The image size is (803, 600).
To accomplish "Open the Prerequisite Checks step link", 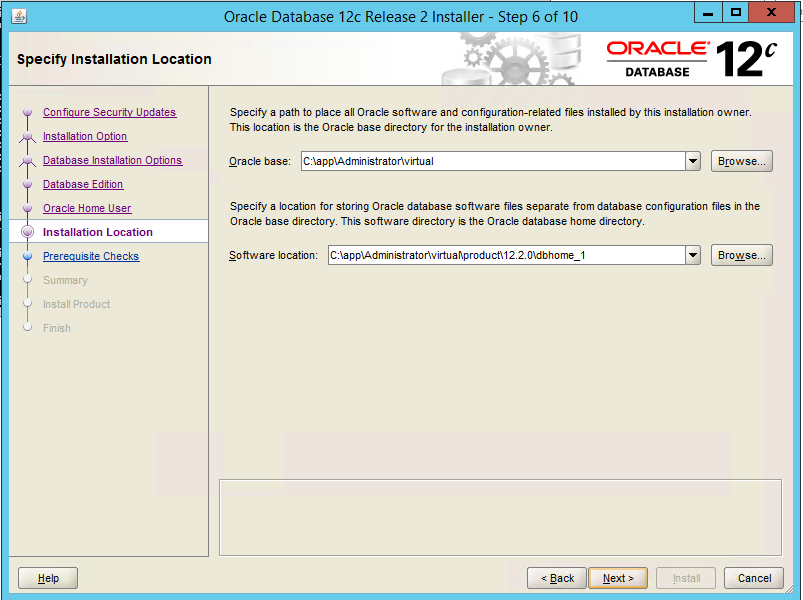I will point(91,257).
